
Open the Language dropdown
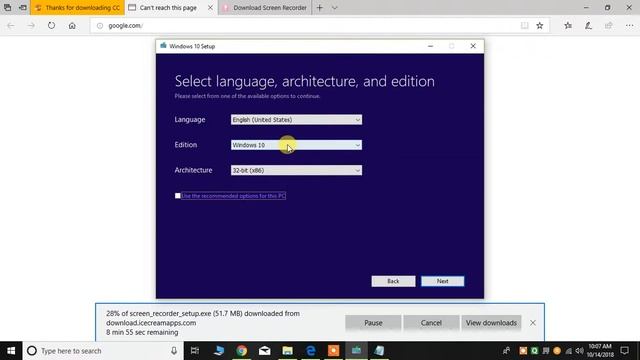click(x=296, y=120)
